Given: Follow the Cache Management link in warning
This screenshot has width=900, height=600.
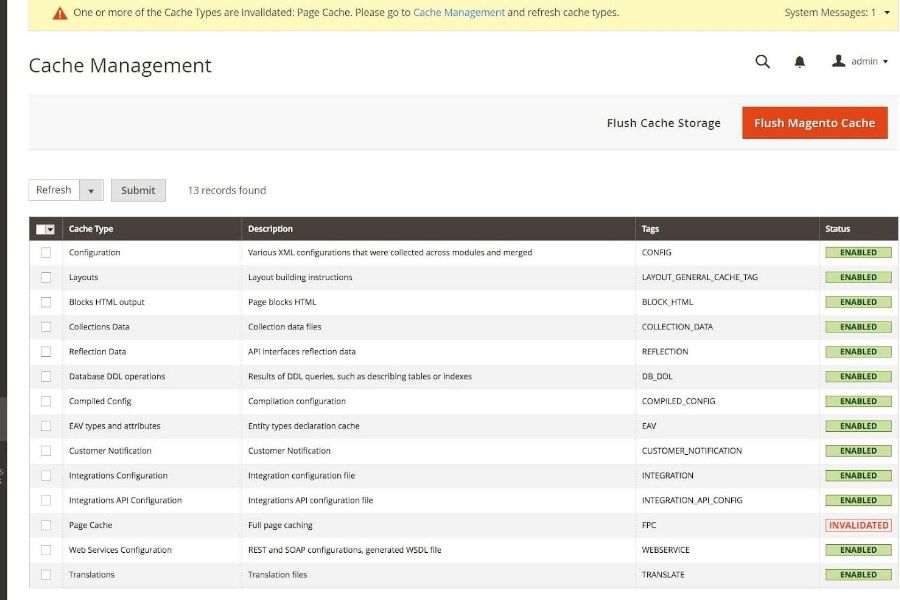Looking at the screenshot, I should point(459,12).
